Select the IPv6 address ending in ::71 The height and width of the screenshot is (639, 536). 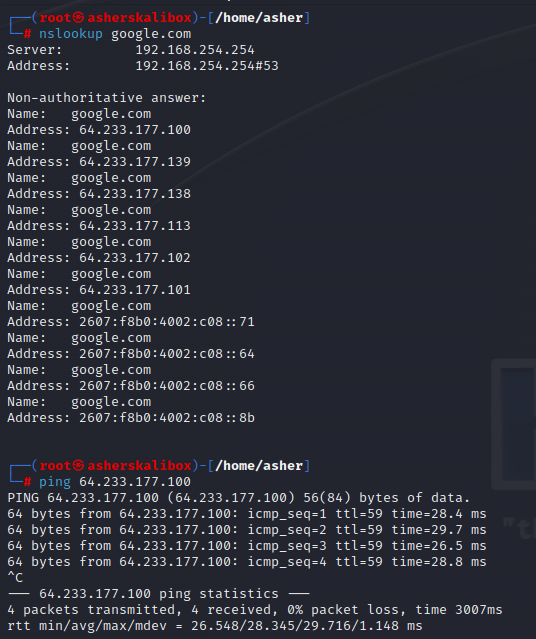167,322
